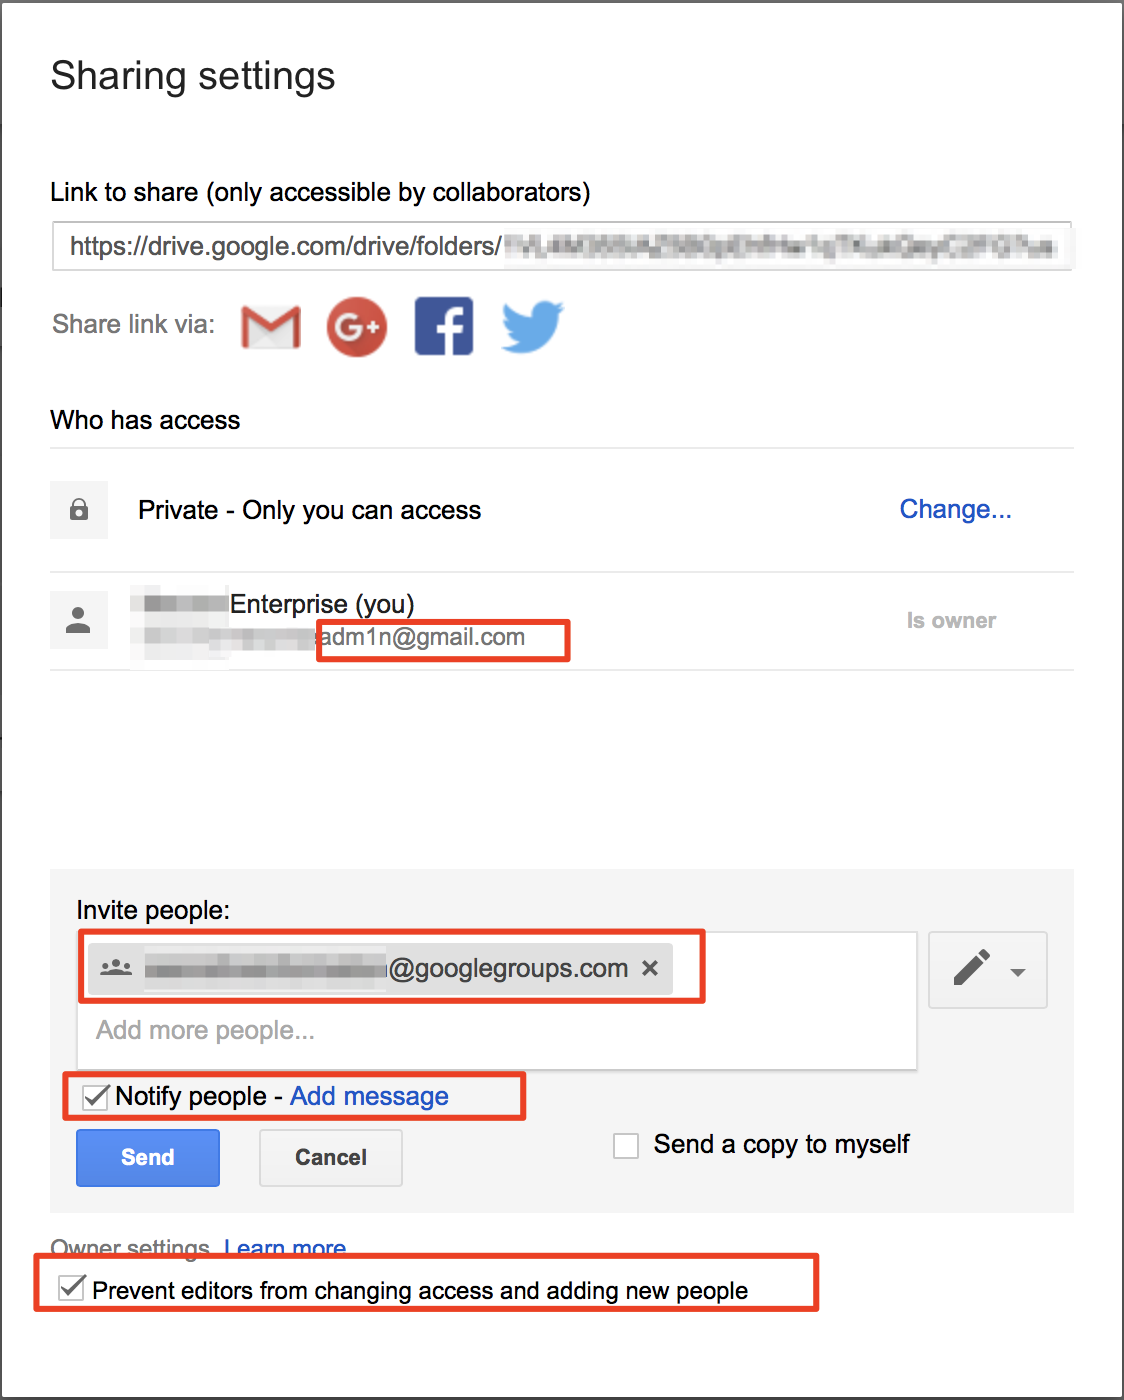Open the edit permission pencil dropdown
Viewport: 1124px width, 1400px height.
tap(987, 970)
